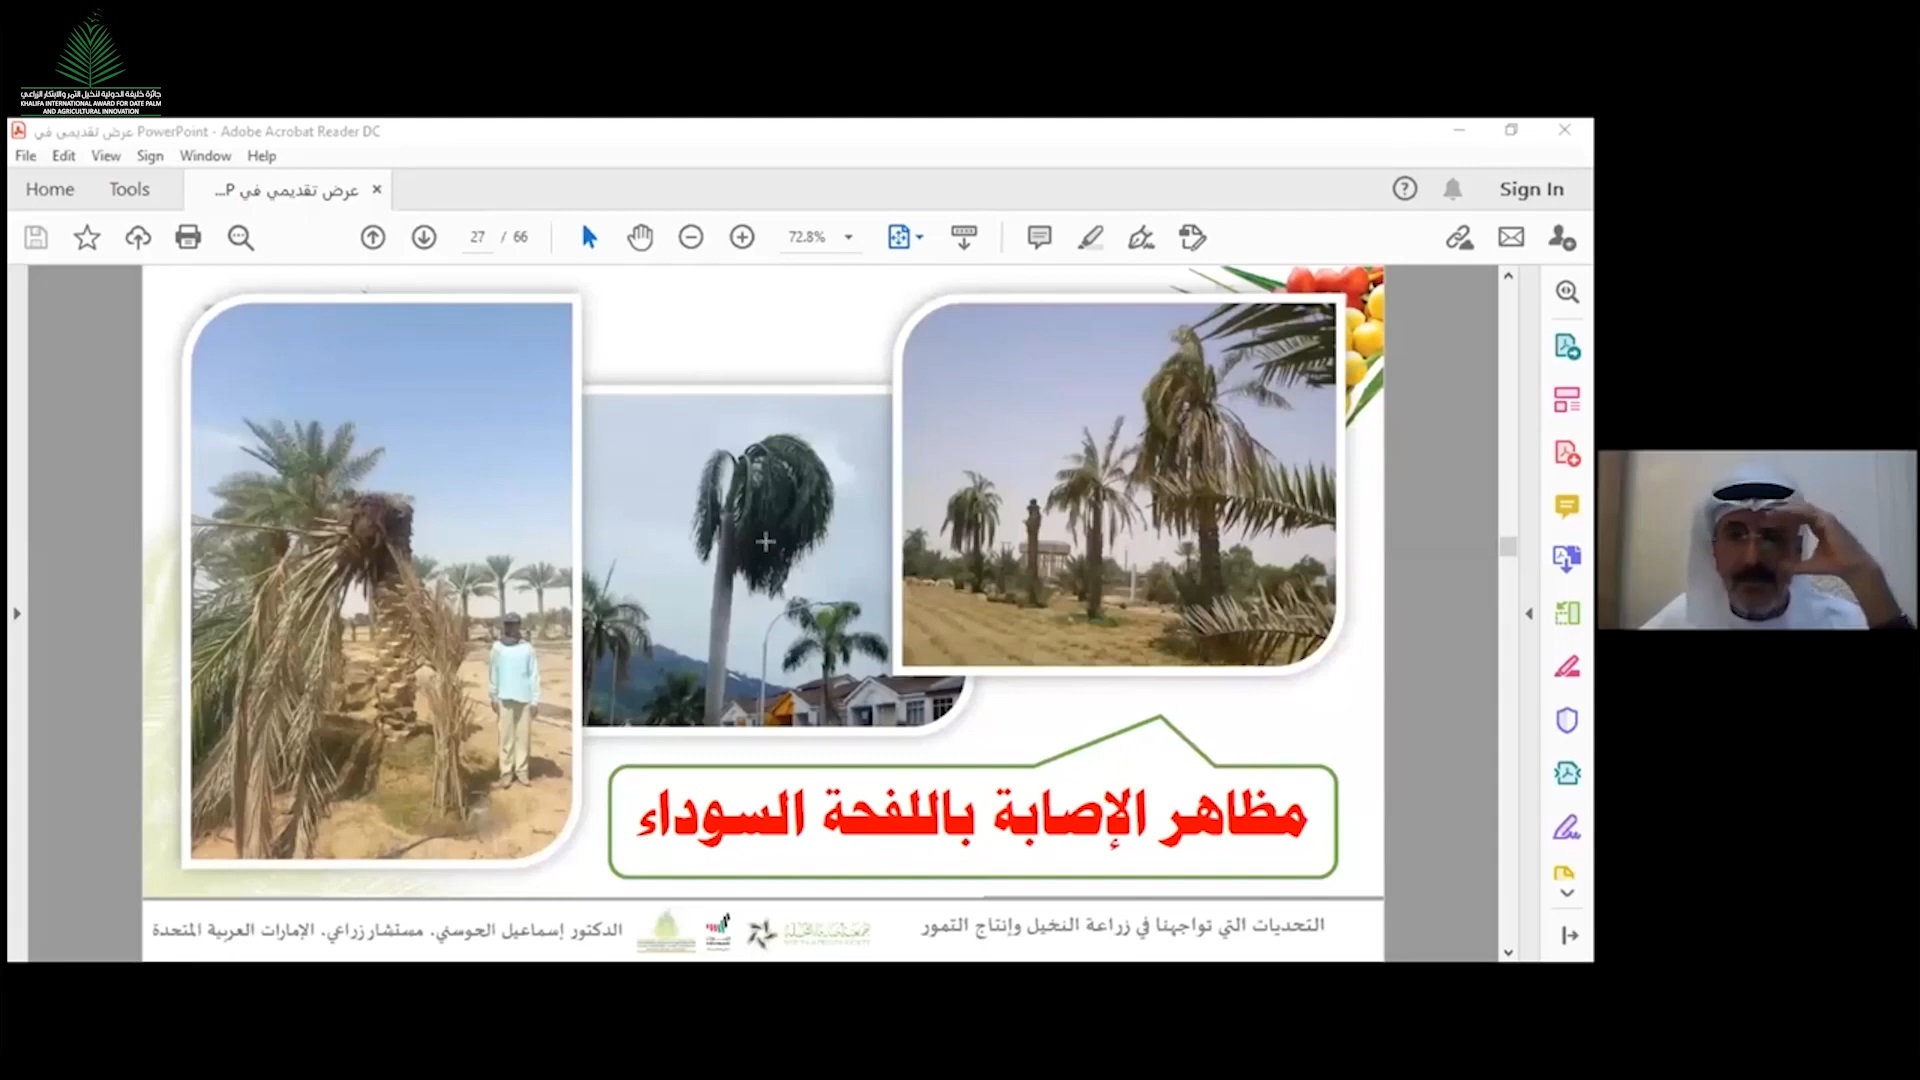Send file by email envelope icon

click(1511, 237)
